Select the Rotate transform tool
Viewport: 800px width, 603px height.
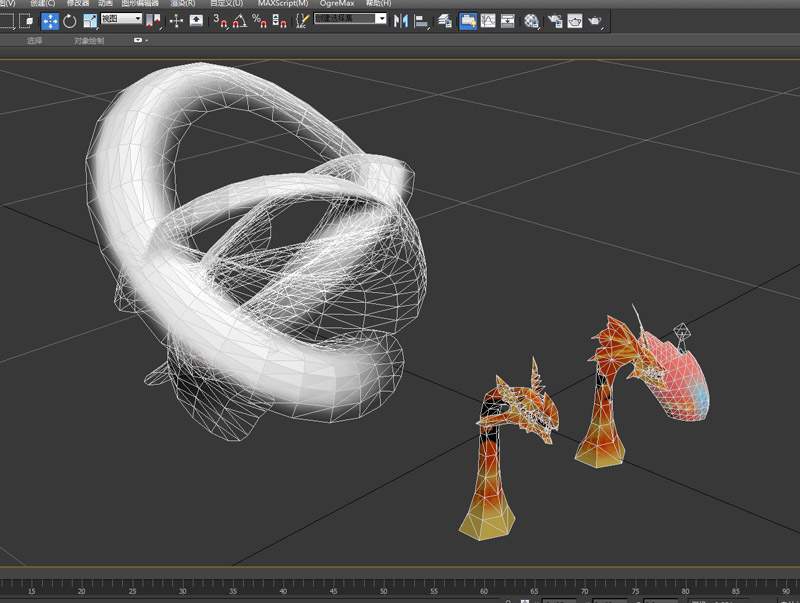tap(70, 20)
